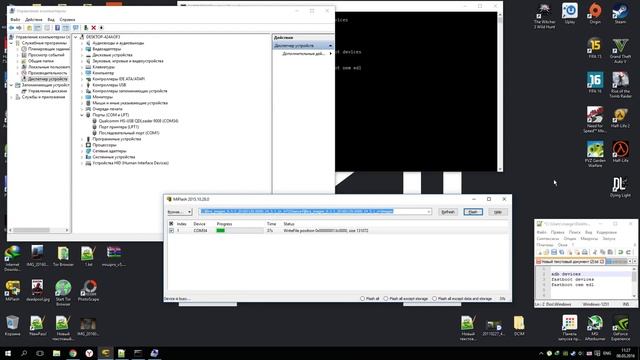Select Управление дисками in the left tree
Image resolution: width=640 pixels, height=360 pixels.
click(x=47, y=91)
